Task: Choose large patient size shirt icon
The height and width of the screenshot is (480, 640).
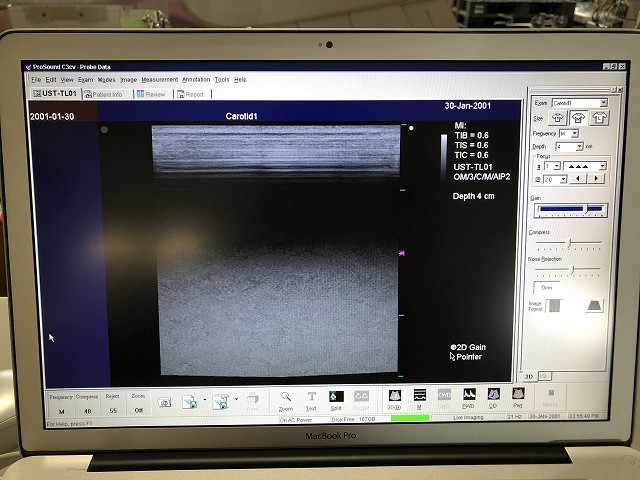Action: (x=599, y=118)
